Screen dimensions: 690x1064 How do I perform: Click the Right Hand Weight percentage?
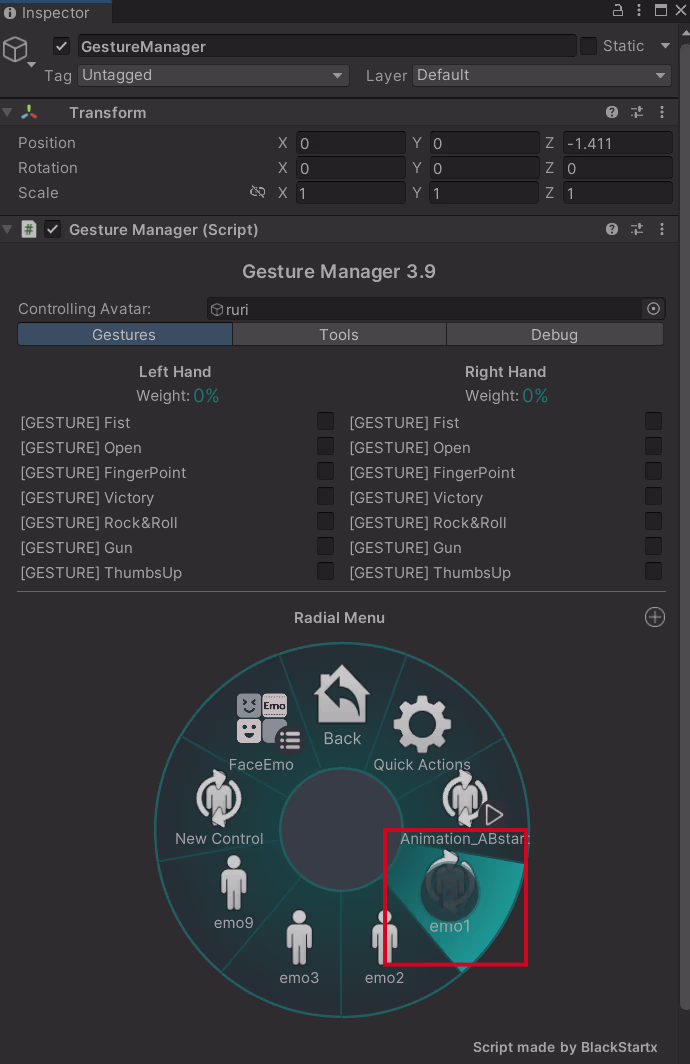(x=535, y=396)
